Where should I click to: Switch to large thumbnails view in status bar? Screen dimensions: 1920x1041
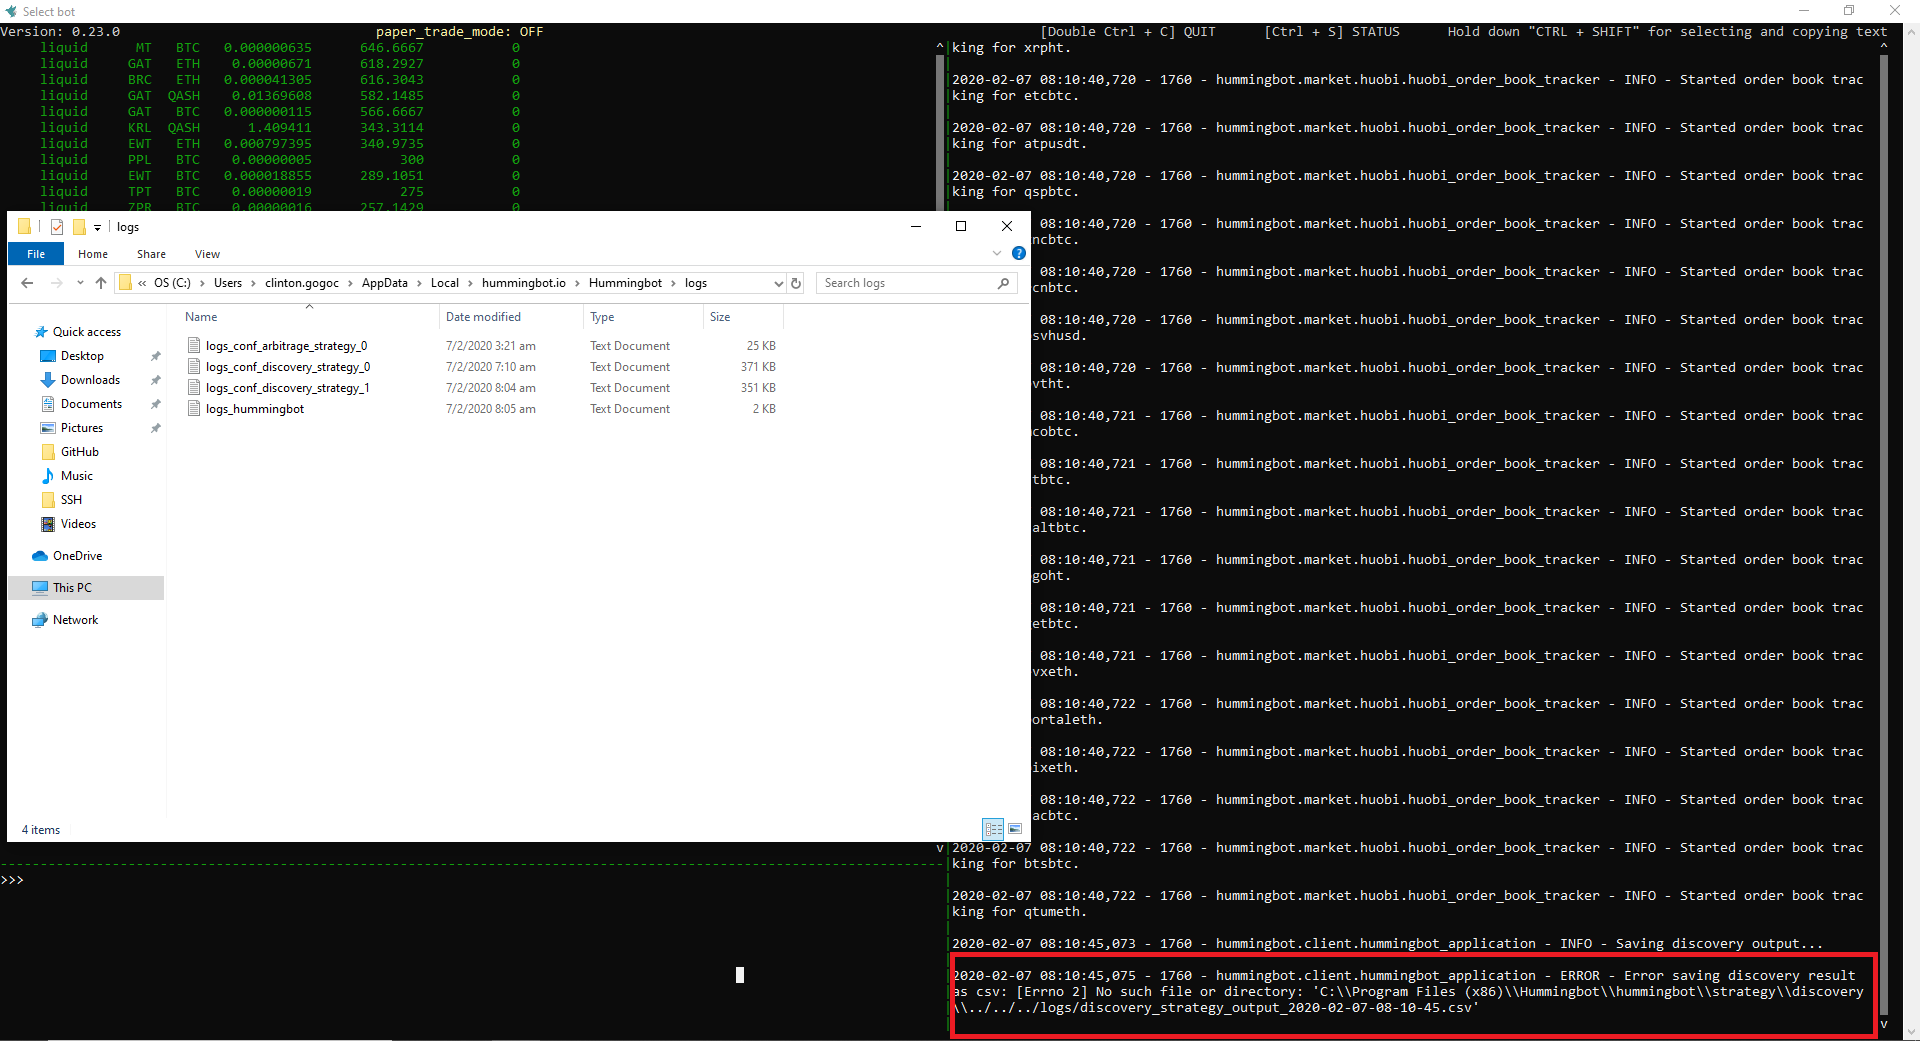(1015, 829)
